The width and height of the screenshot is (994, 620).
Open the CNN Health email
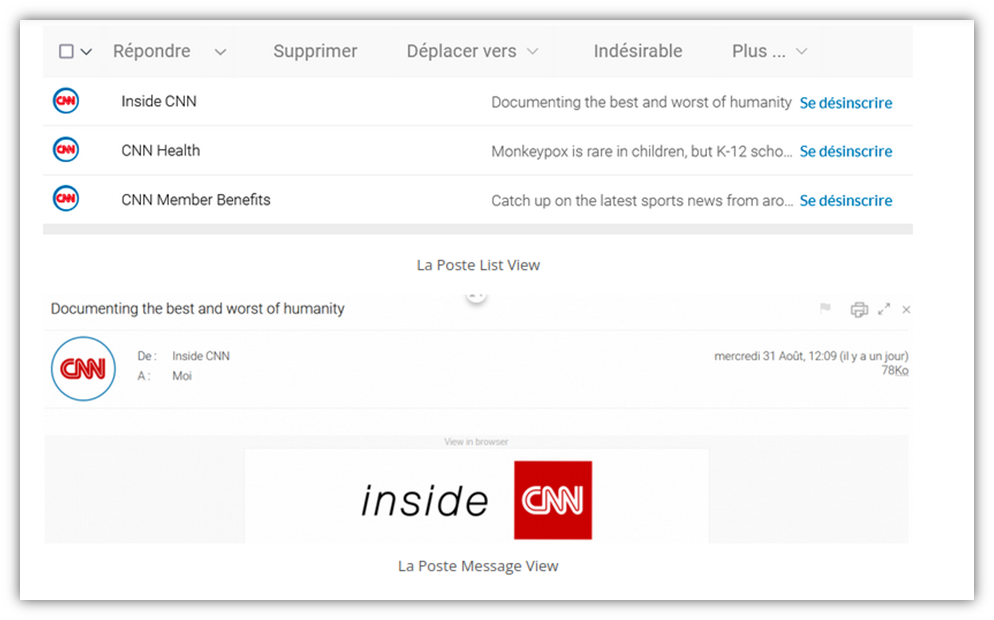pos(160,150)
